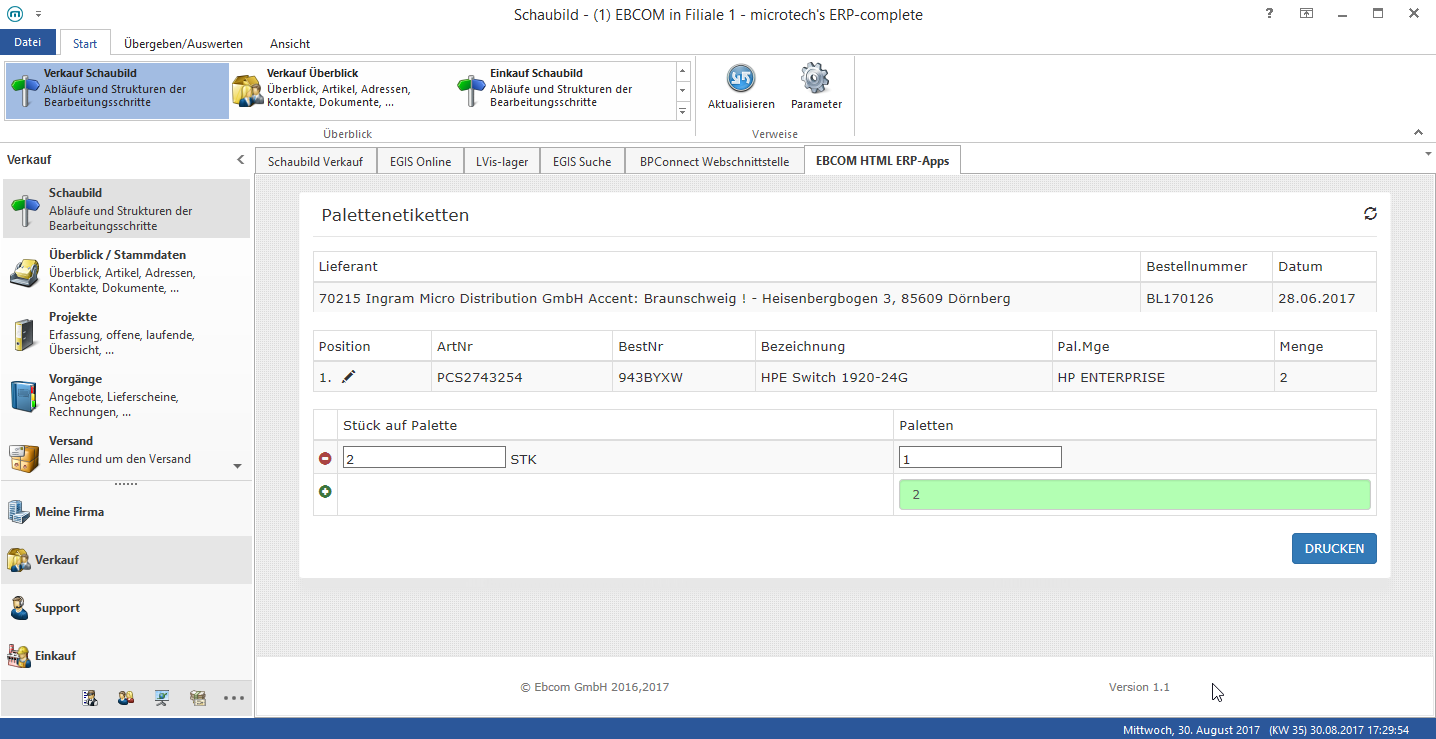Open Vorgänge in the sidebar
Screen dimensions: 1436x739
(126, 395)
